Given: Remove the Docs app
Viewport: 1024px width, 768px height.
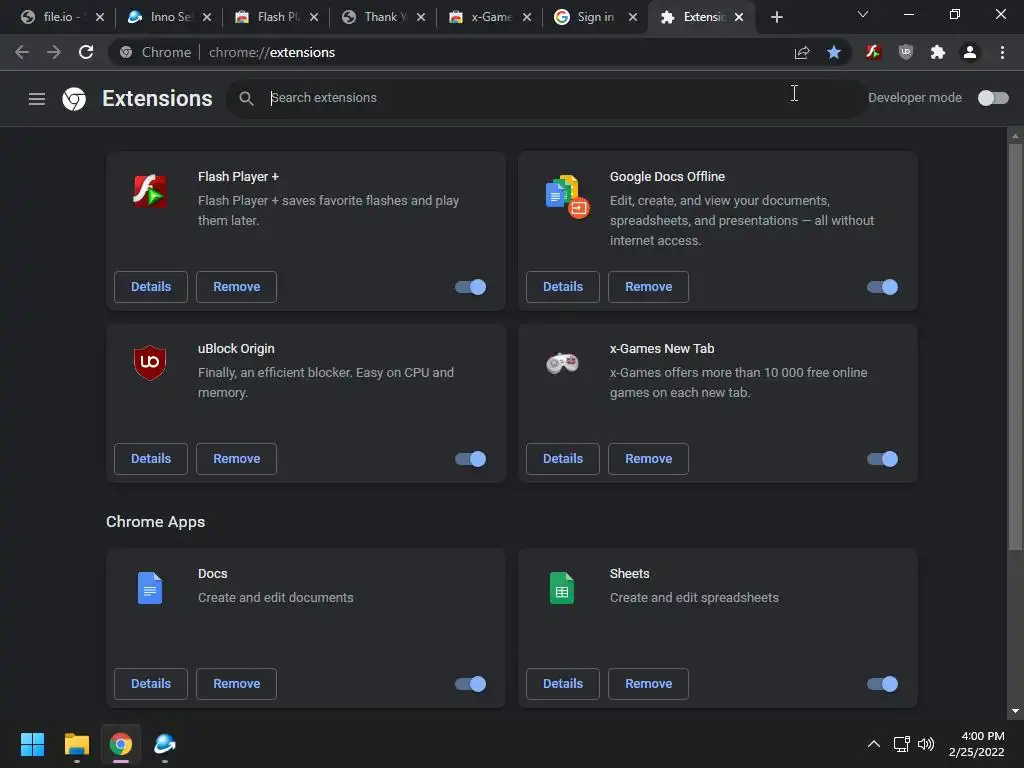Looking at the screenshot, I should tap(236, 684).
